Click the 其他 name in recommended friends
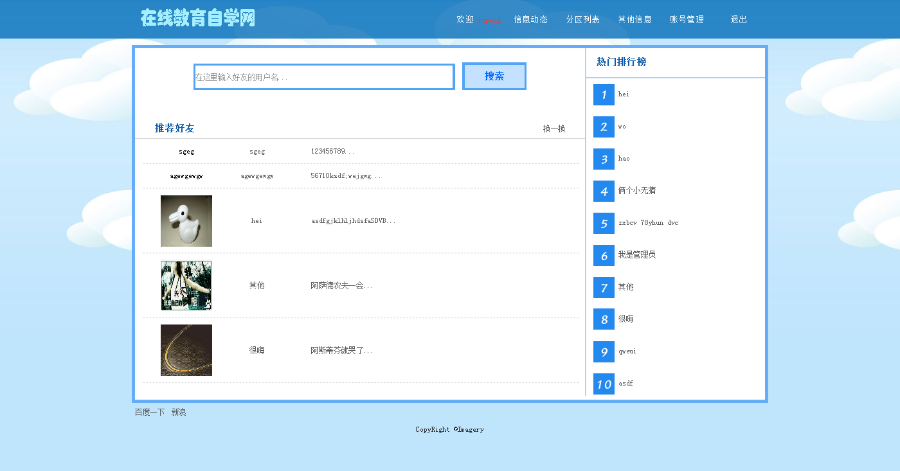 257,286
